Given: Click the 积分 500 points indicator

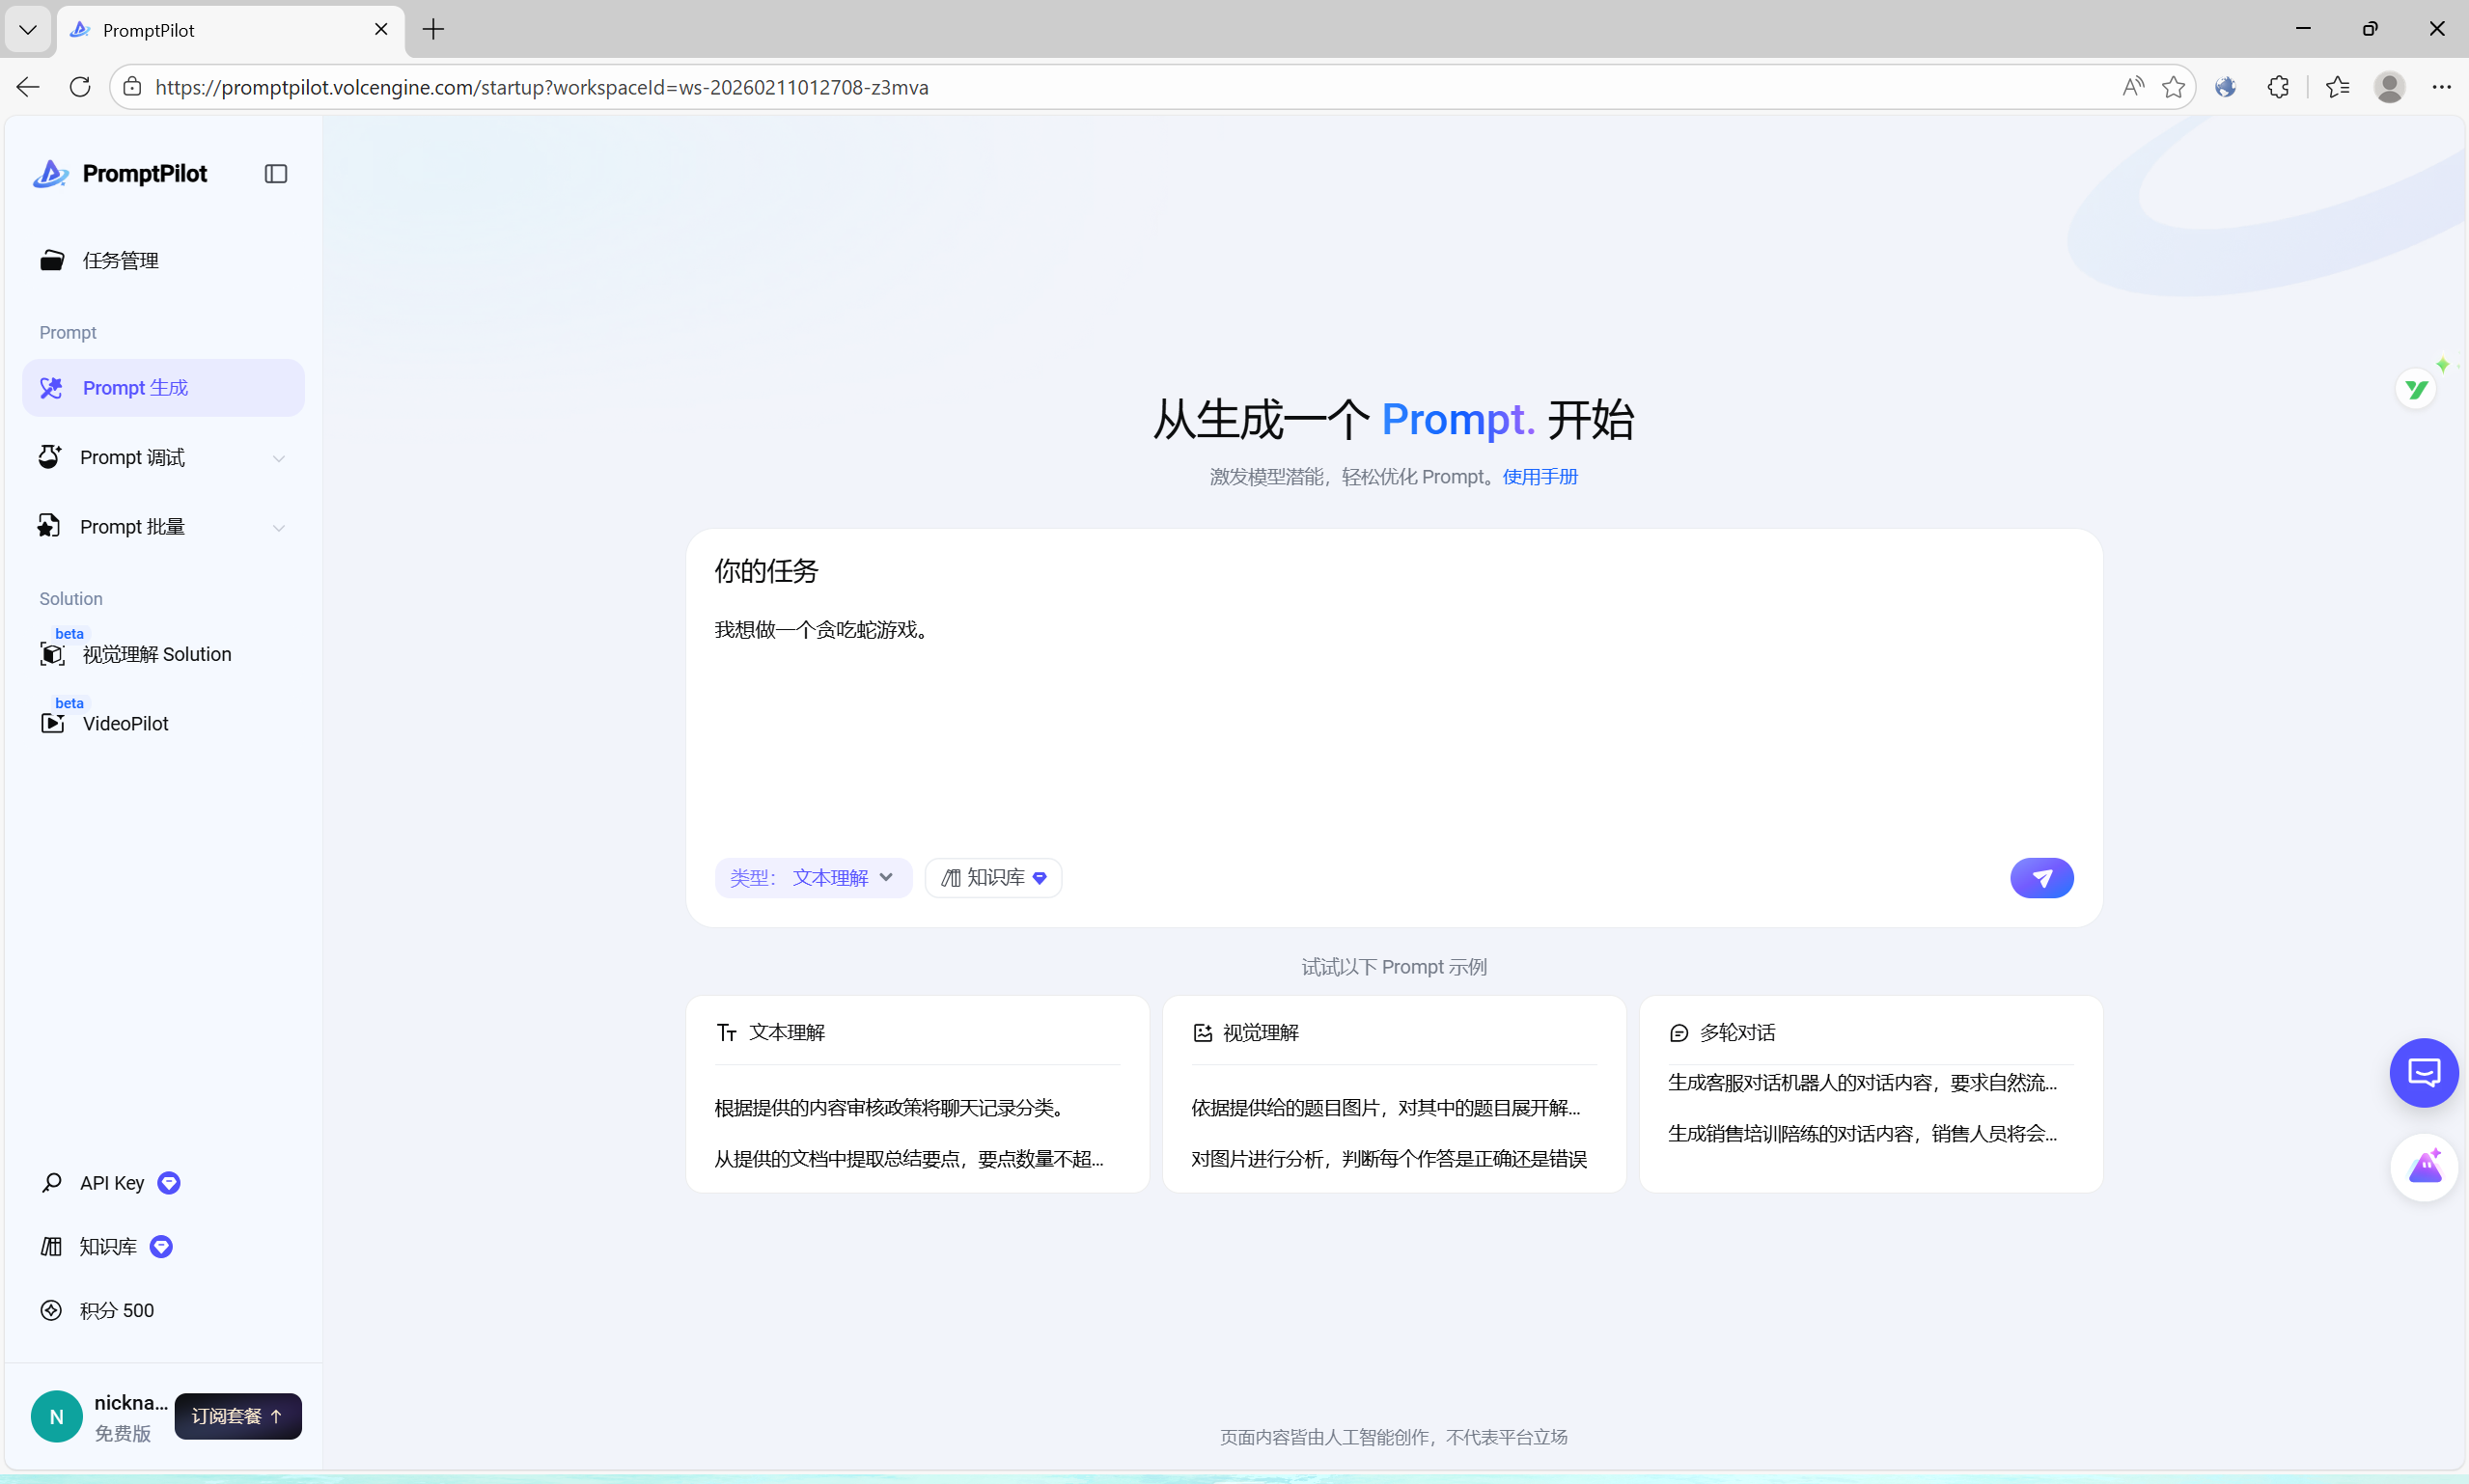Looking at the screenshot, I should [x=116, y=1310].
